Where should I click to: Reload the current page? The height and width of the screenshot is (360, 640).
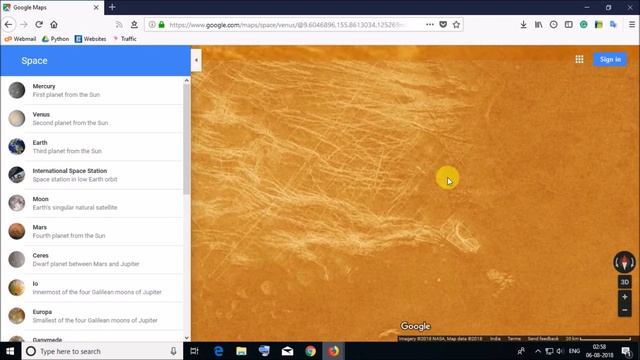click(x=39, y=24)
